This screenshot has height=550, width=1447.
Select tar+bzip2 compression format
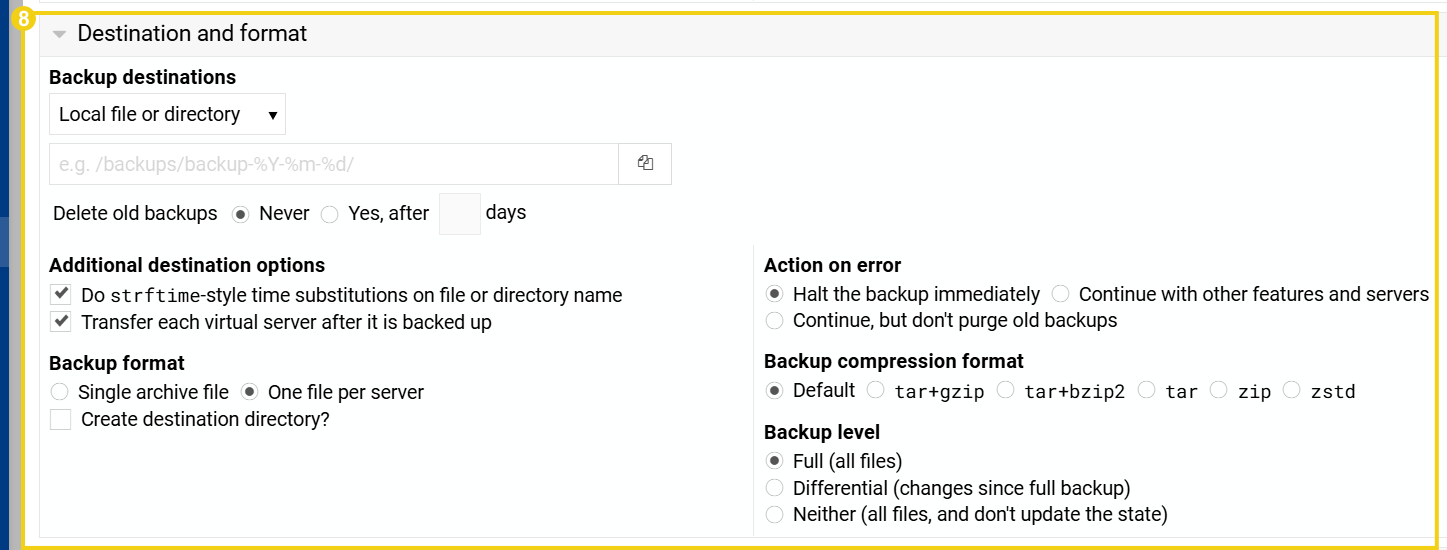pos(1006,390)
